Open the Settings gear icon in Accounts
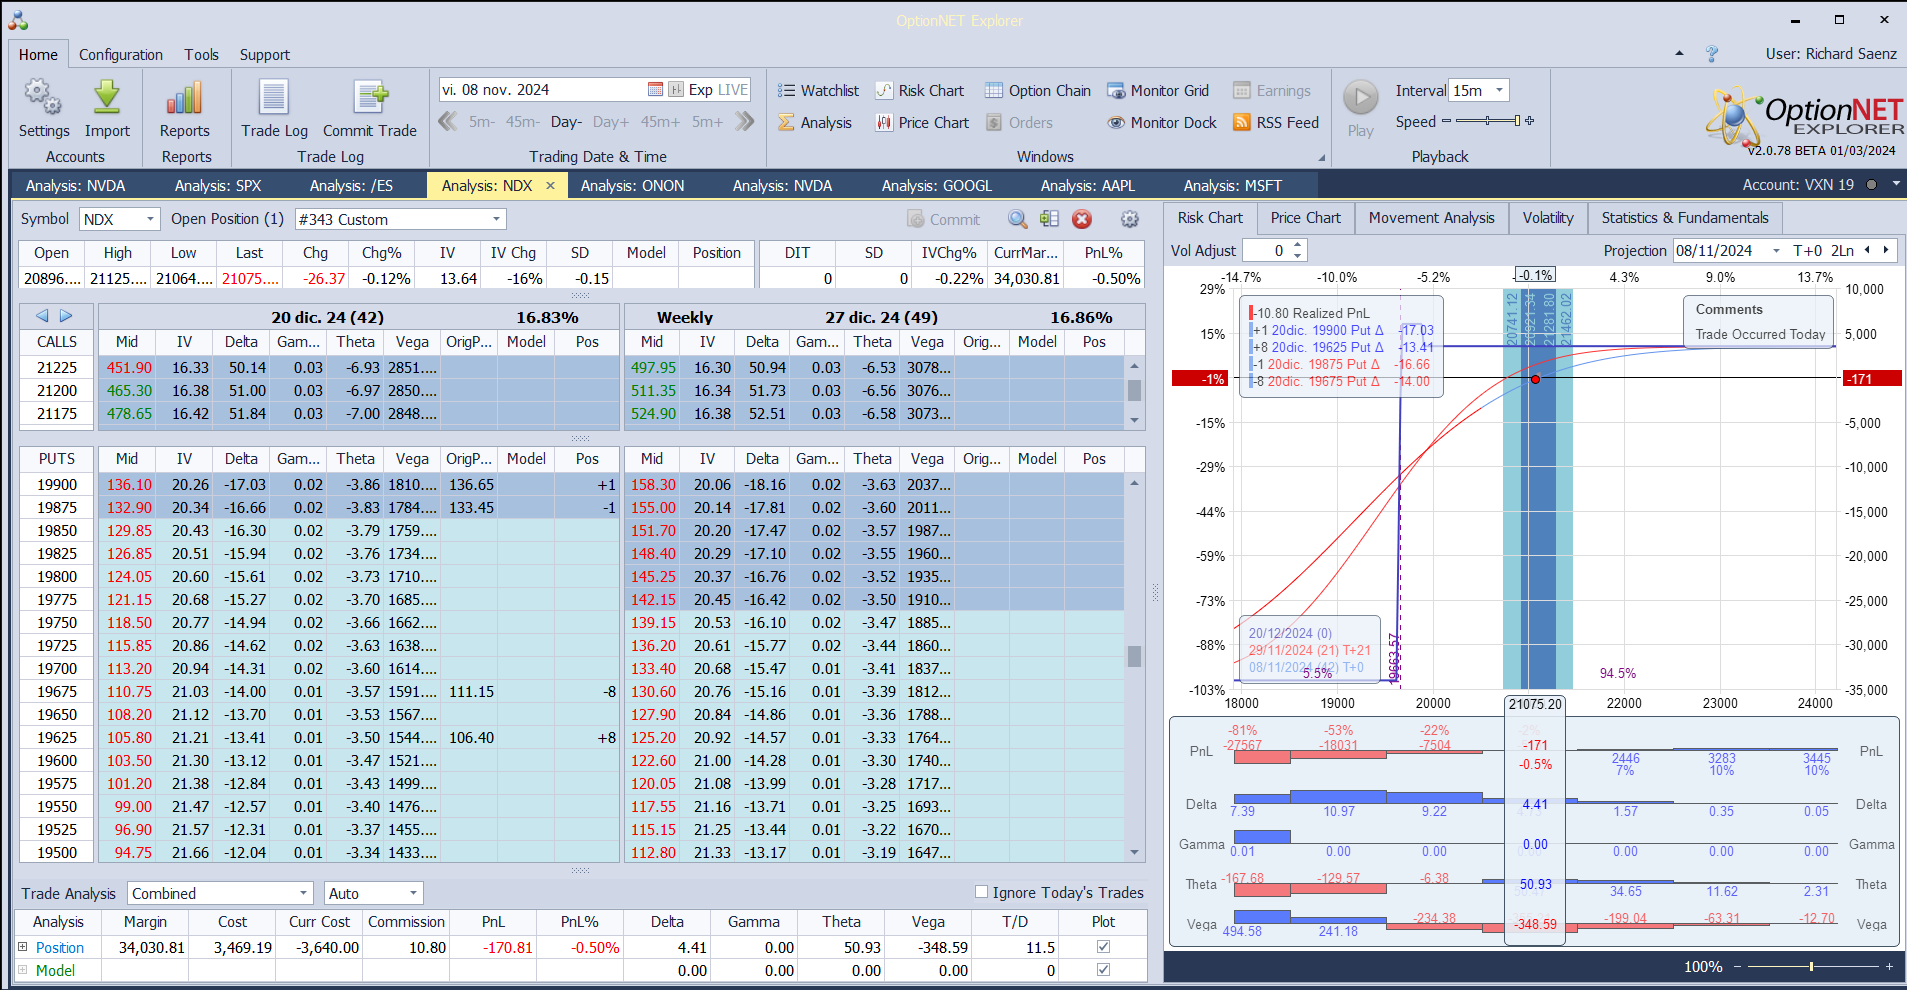Viewport: 1907px width, 990px height. pos(43,97)
